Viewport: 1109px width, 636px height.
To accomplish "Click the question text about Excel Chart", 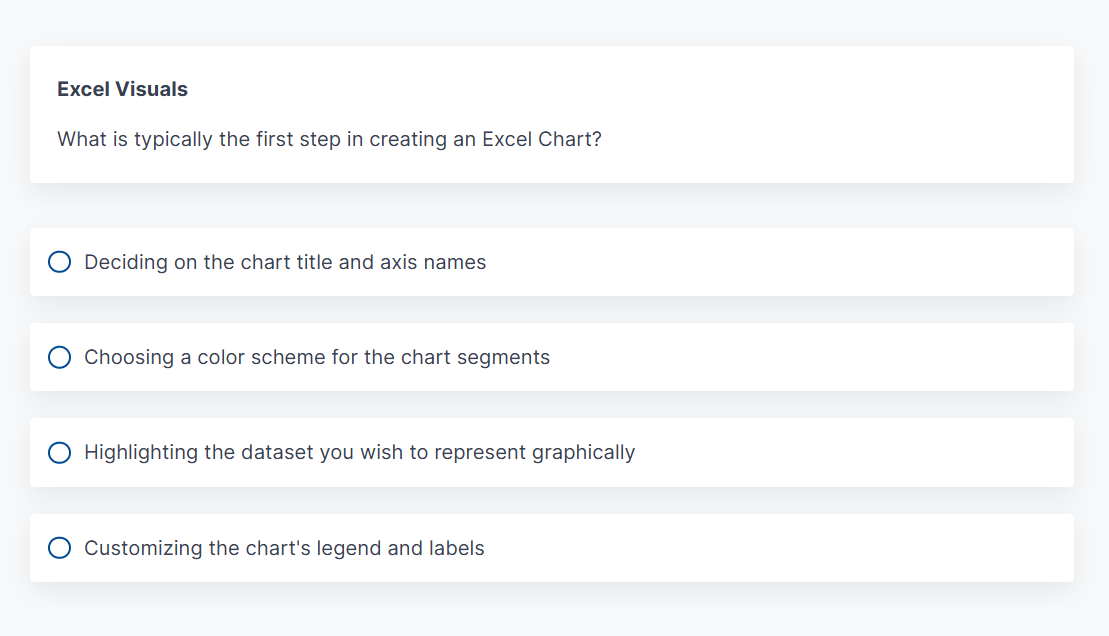I will [x=330, y=139].
